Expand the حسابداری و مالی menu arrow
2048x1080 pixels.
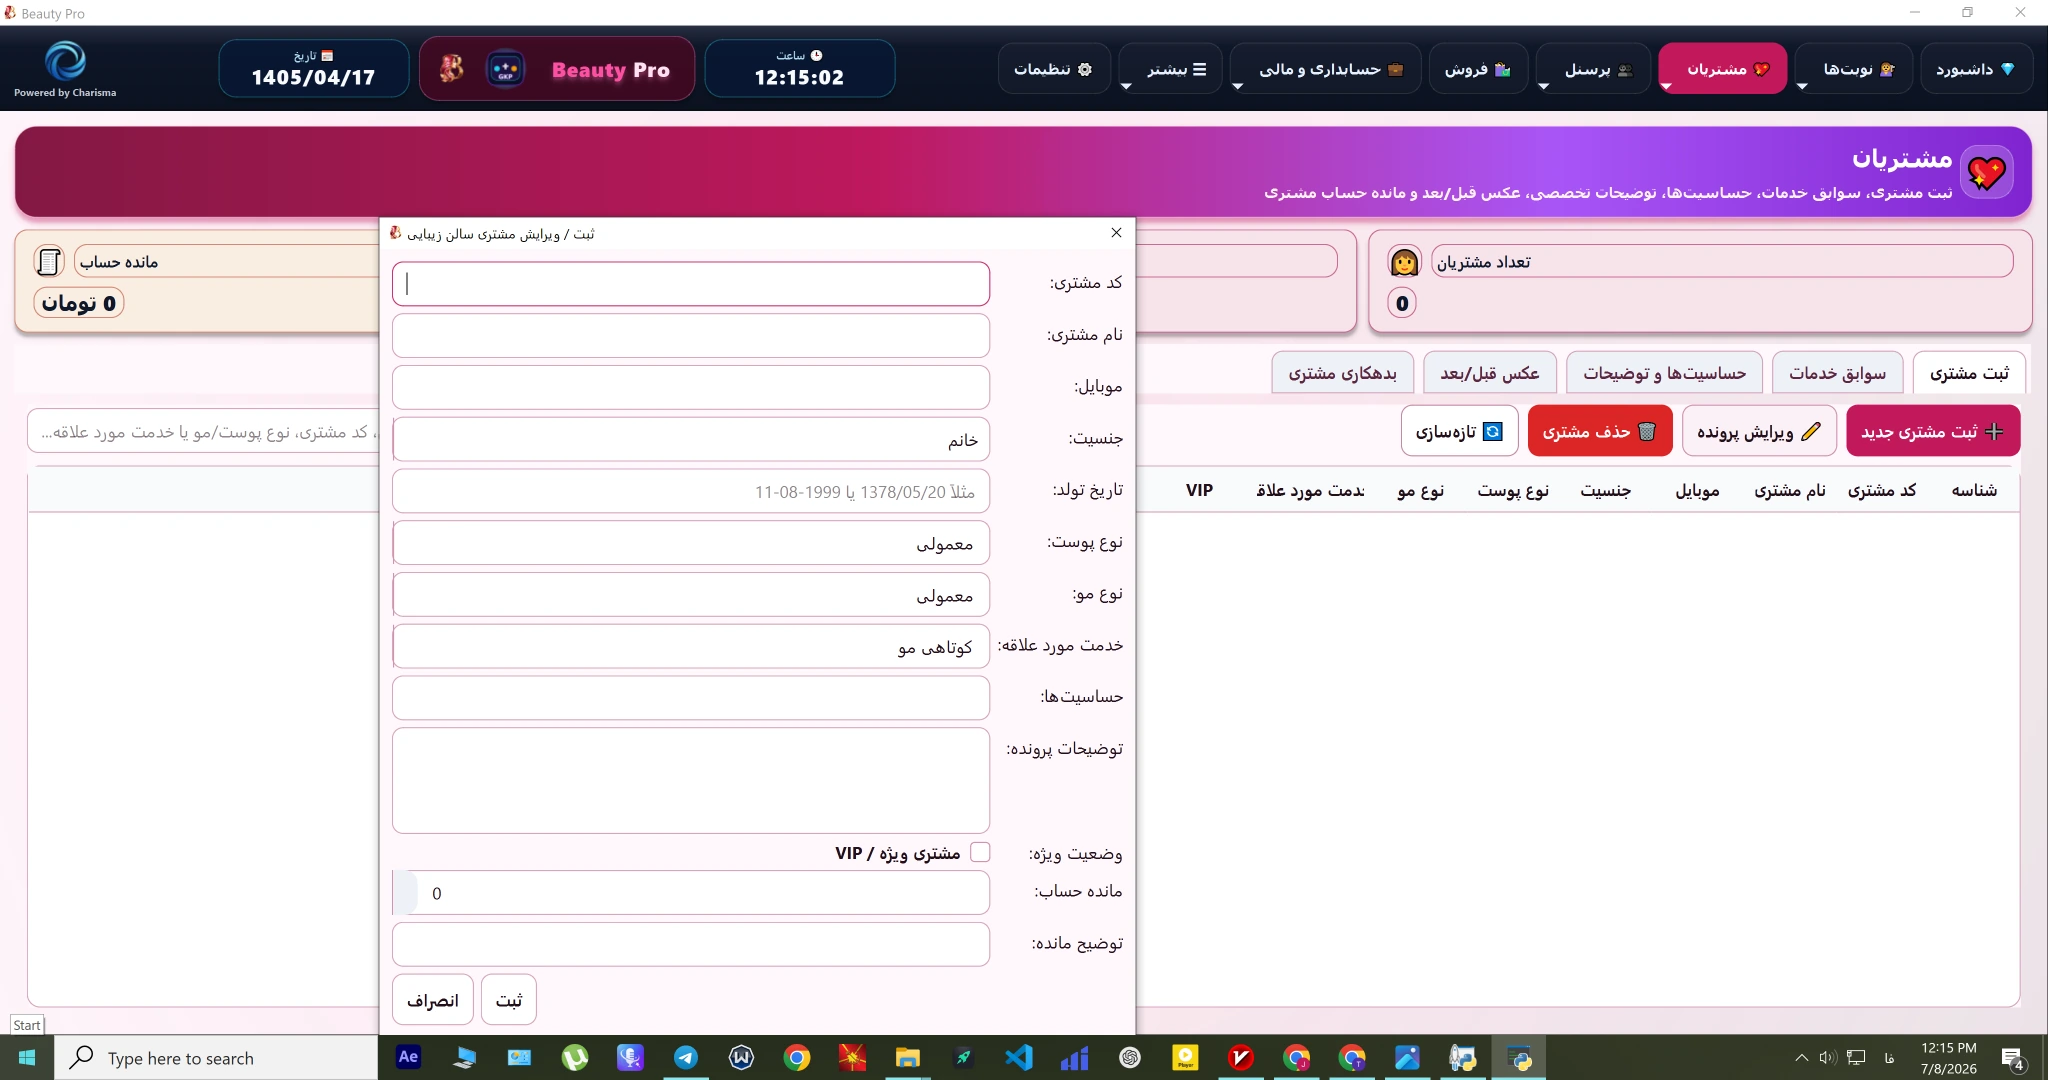[x=1237, y=87]
